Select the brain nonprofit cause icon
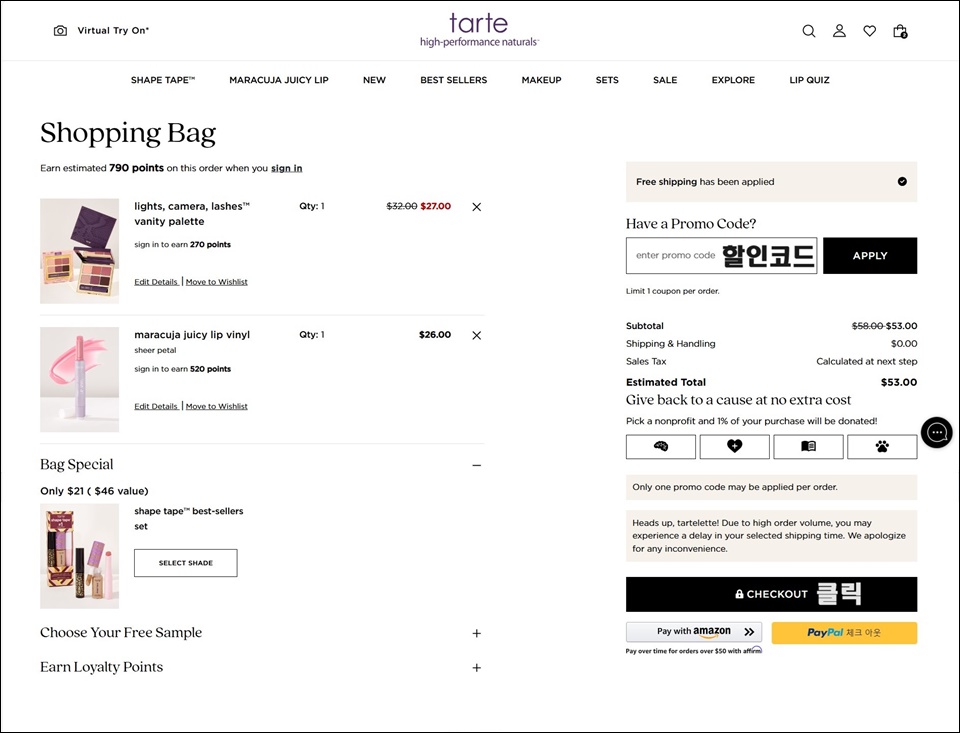 point(661,446)
